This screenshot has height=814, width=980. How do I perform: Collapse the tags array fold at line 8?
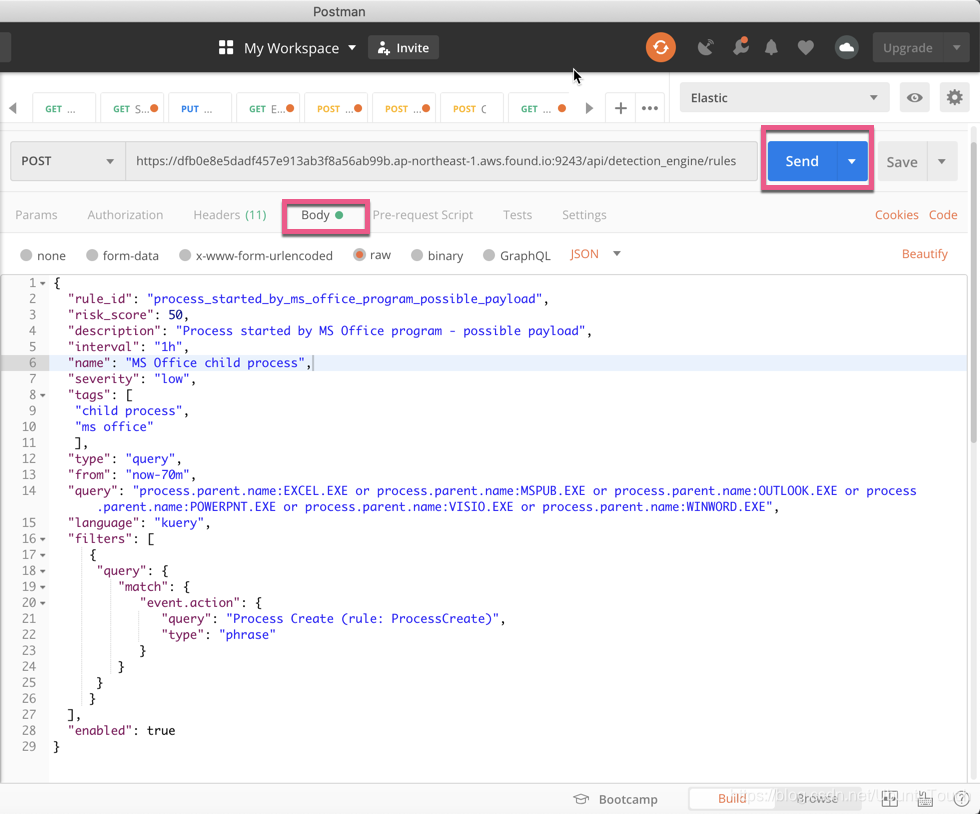point(43,395)
